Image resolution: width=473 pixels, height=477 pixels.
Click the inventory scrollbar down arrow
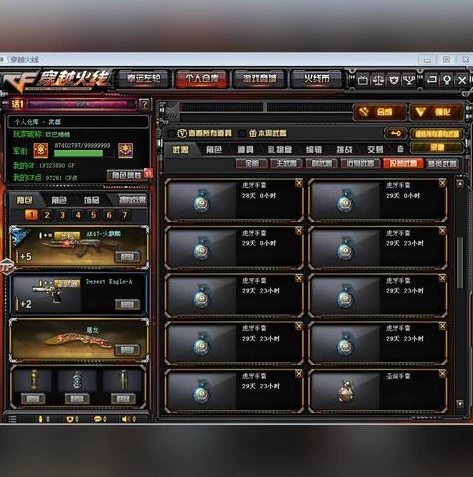(460, 404)
